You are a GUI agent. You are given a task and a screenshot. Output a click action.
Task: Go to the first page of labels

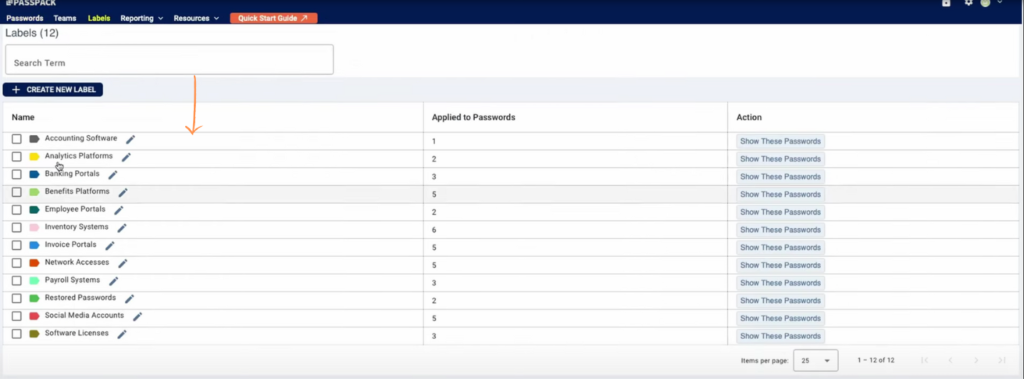pos(924,360)
